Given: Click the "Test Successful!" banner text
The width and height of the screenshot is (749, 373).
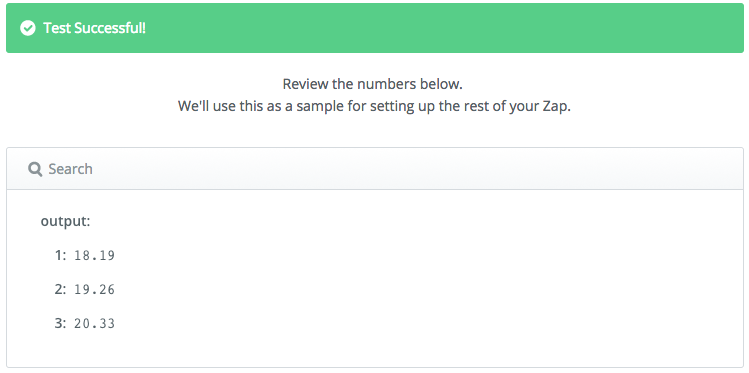Looking at the screenshot, I should (95, 28).
